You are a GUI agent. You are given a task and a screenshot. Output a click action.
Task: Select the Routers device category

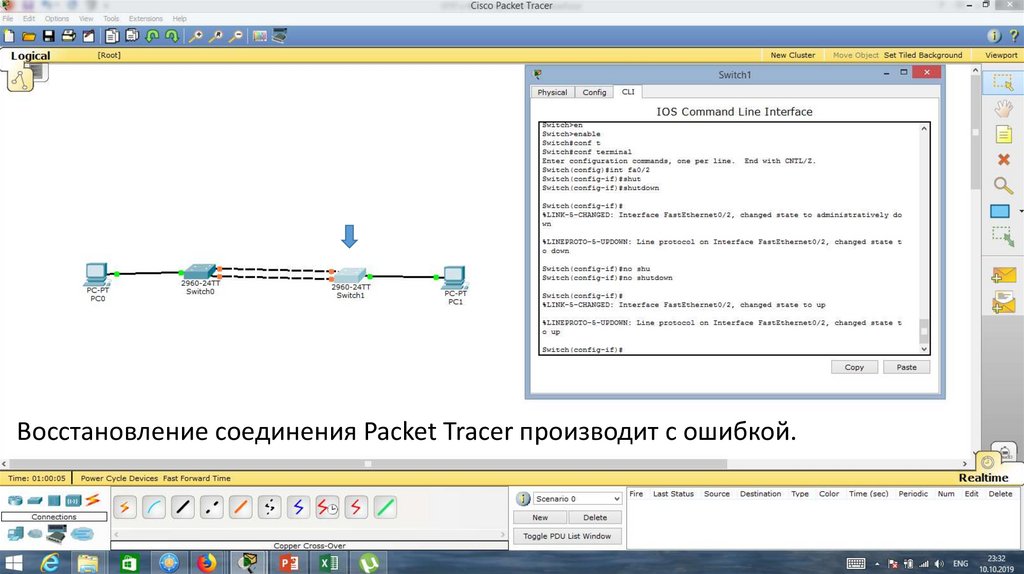(14, 501)
